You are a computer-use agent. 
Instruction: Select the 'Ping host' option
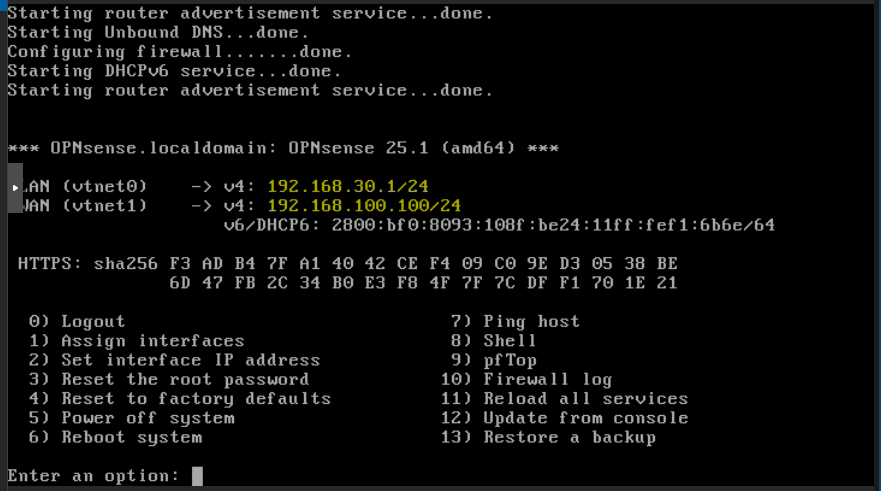(531, 321)
